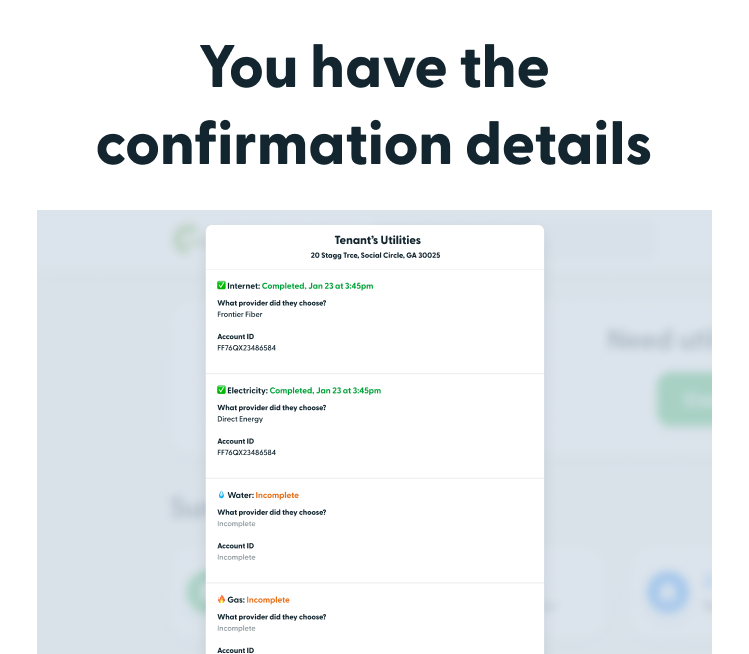Select the Internet account ID FF76QX23486584

click(246, 348)
